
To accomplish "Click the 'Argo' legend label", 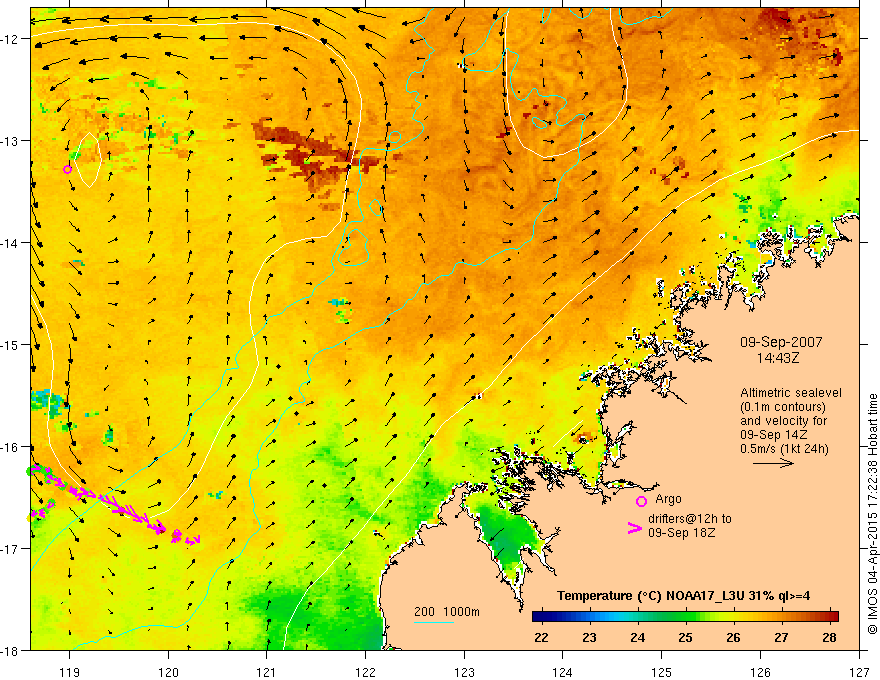I will [x=668, y=499].
